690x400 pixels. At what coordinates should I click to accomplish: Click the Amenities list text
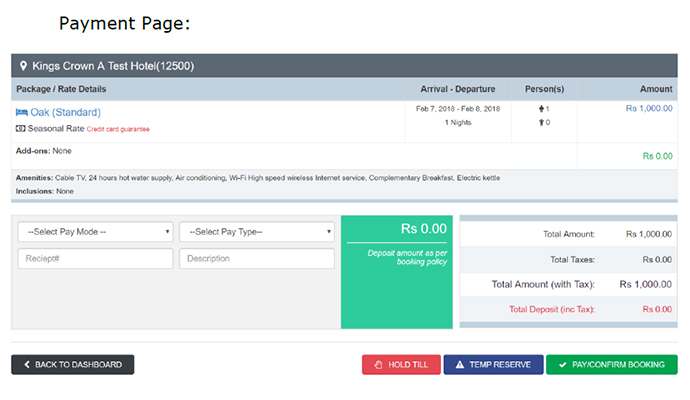[258, 178]
